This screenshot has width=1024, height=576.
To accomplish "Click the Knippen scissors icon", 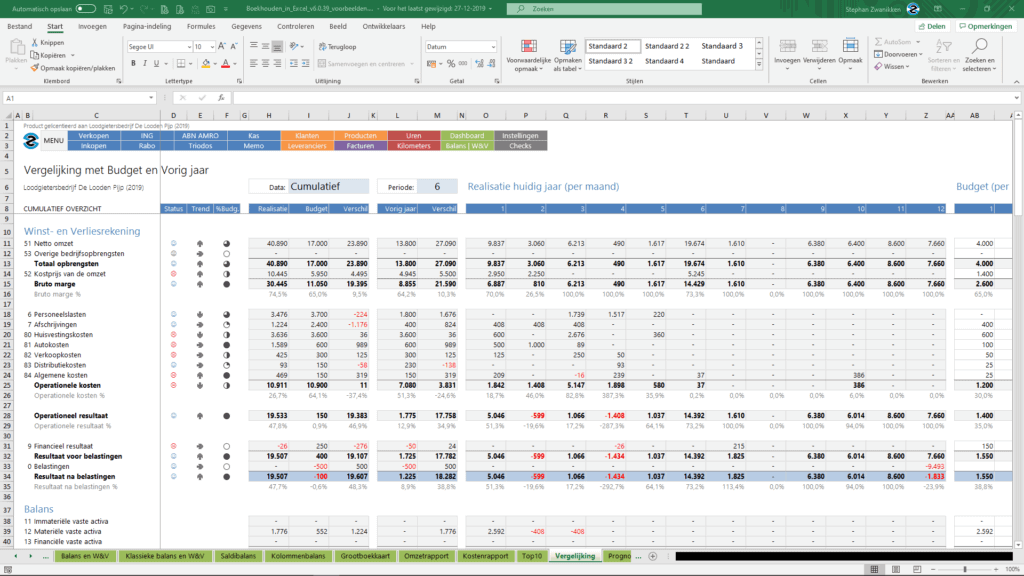I will click(35, 44).
